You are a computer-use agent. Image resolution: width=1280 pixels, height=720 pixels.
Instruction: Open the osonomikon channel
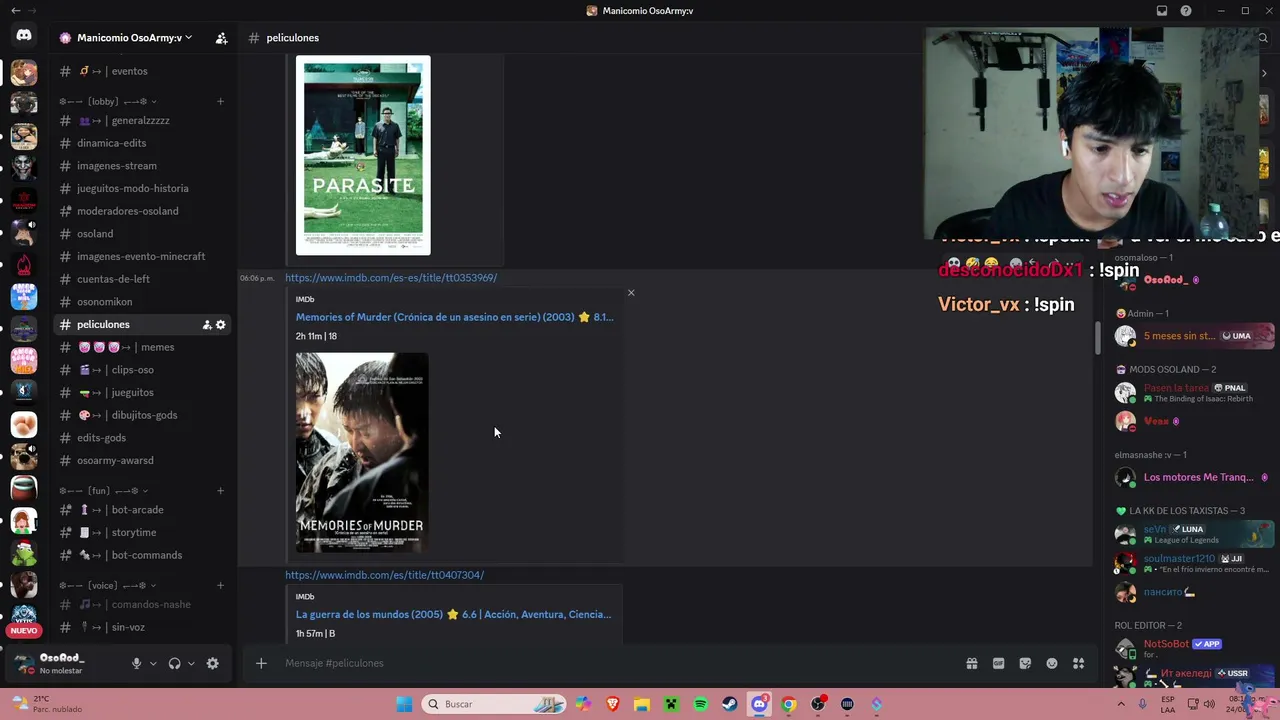point(142,302)
